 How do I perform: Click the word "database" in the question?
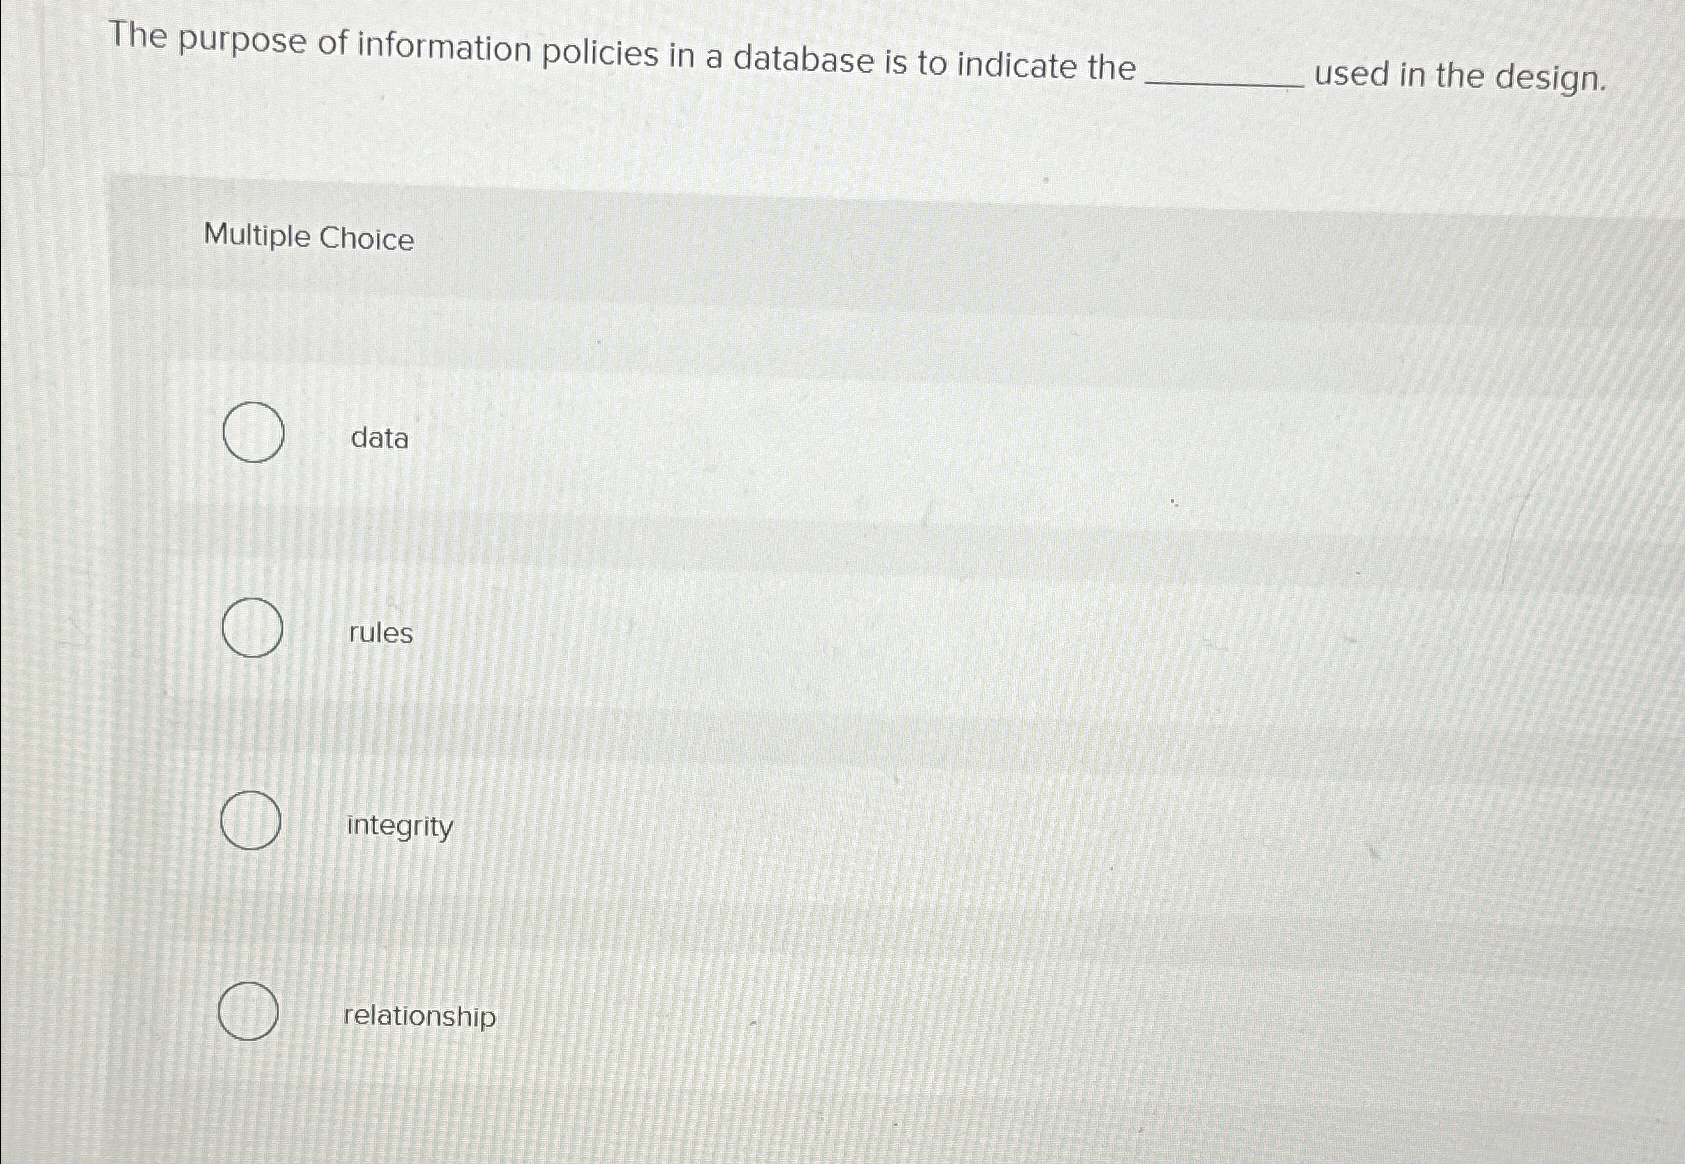coord(803,59)
